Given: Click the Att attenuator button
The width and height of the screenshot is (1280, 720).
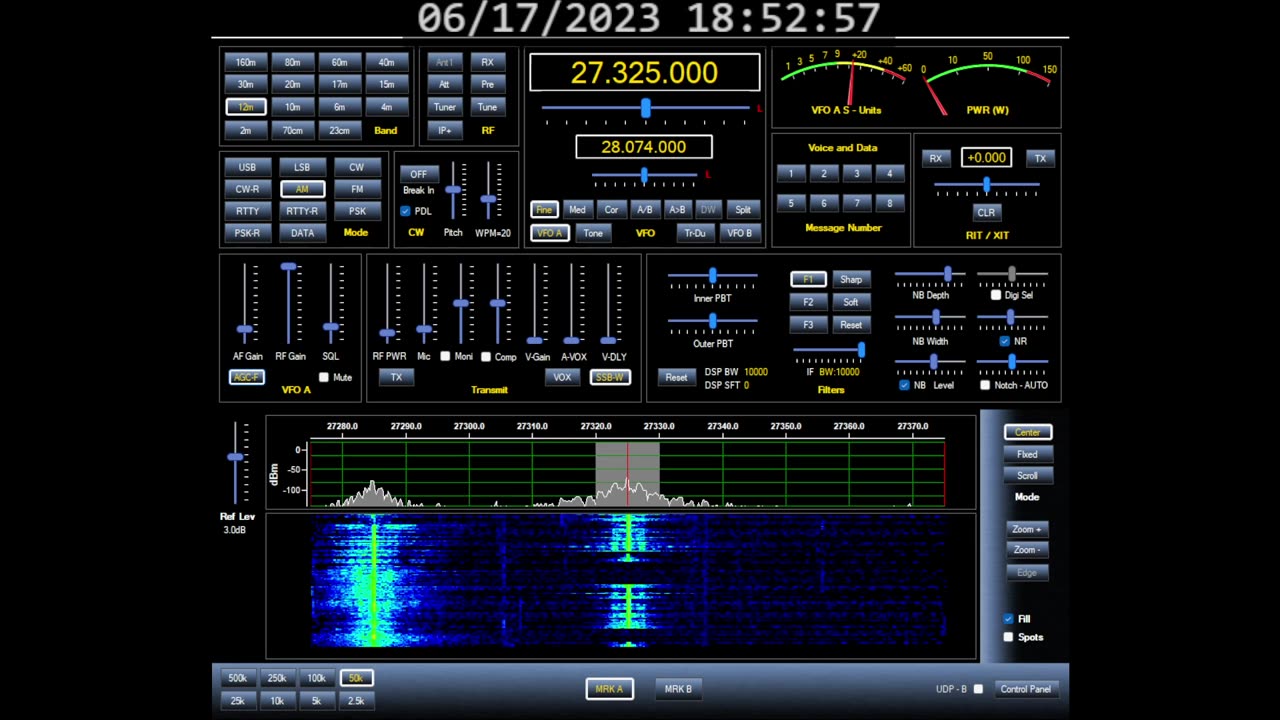Looking at the screenshot, I should point(444,84).
